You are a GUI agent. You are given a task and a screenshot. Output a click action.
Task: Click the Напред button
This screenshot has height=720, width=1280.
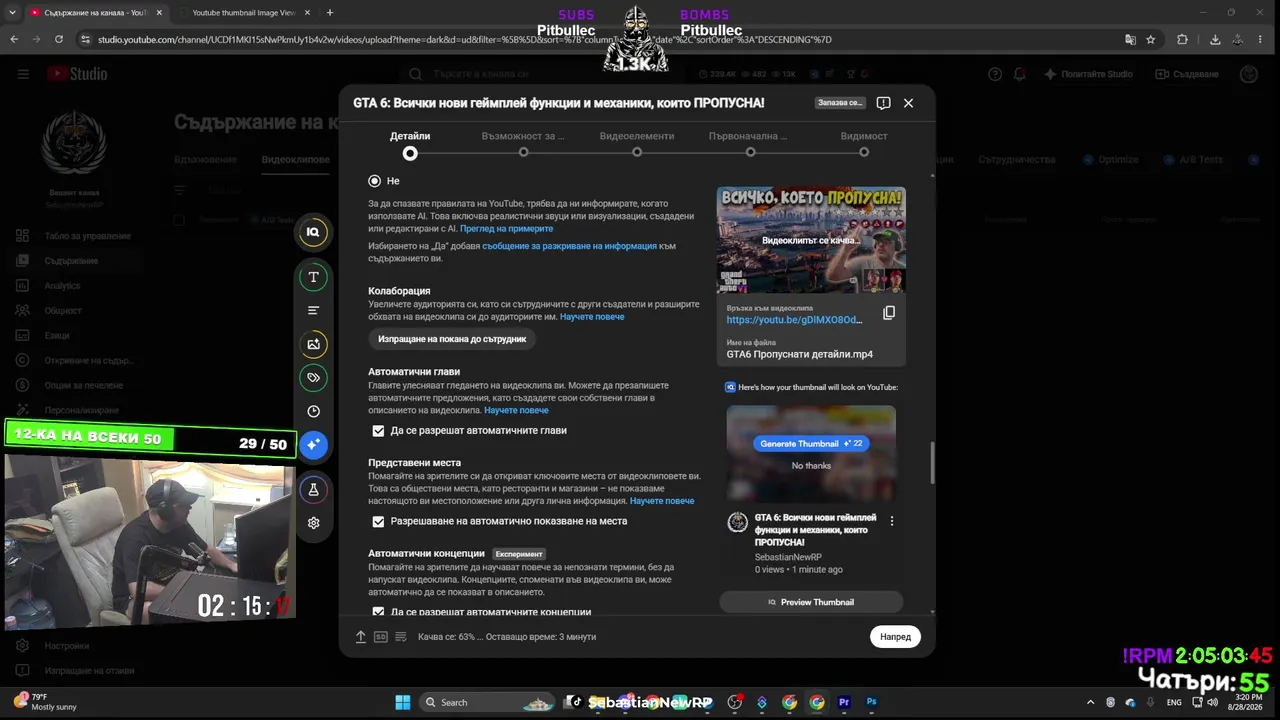(x=895, y=637)
